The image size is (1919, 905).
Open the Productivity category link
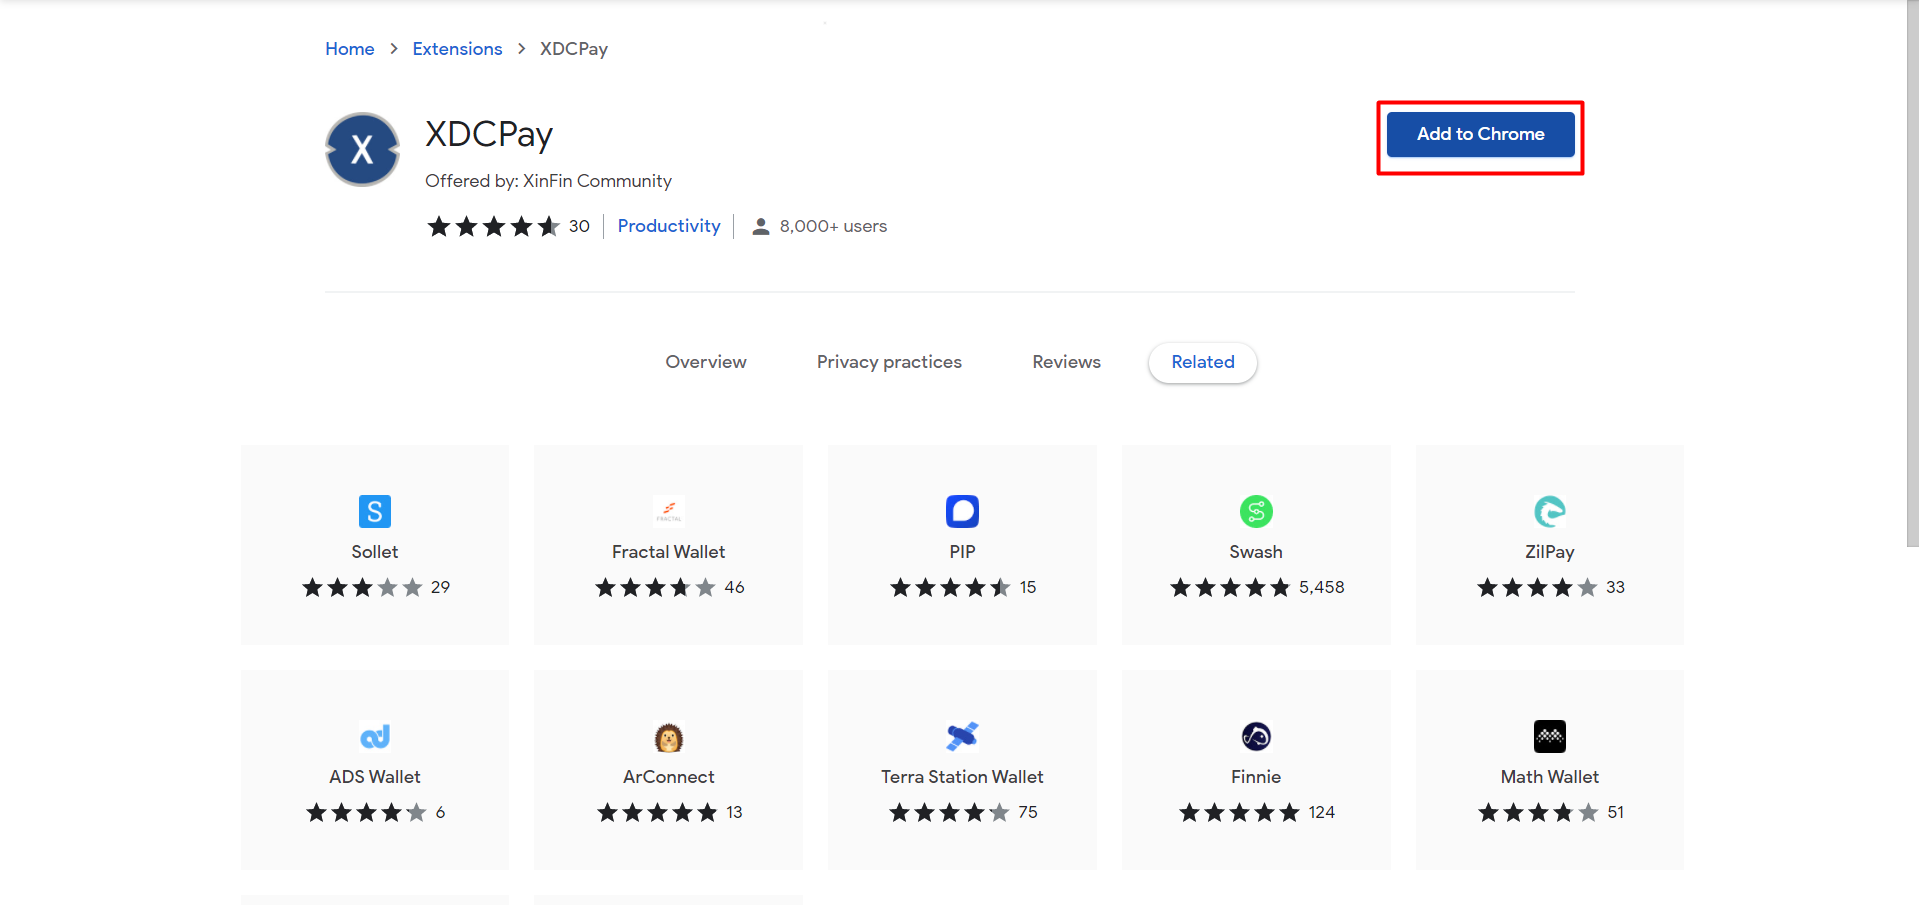point(669,226)
